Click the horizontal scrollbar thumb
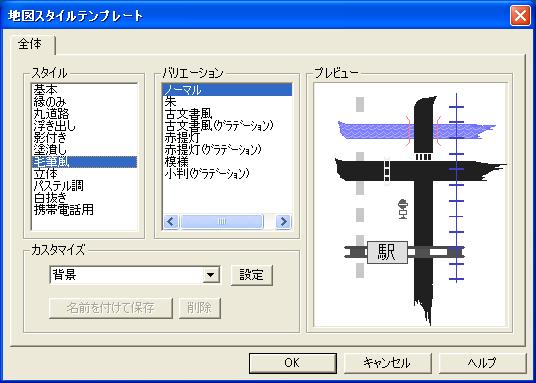 (x=222, y=222)
